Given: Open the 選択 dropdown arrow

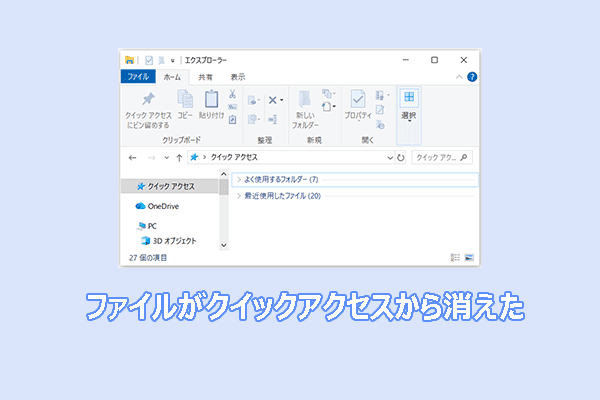Looking at the screenshot, I should (409, 121).
